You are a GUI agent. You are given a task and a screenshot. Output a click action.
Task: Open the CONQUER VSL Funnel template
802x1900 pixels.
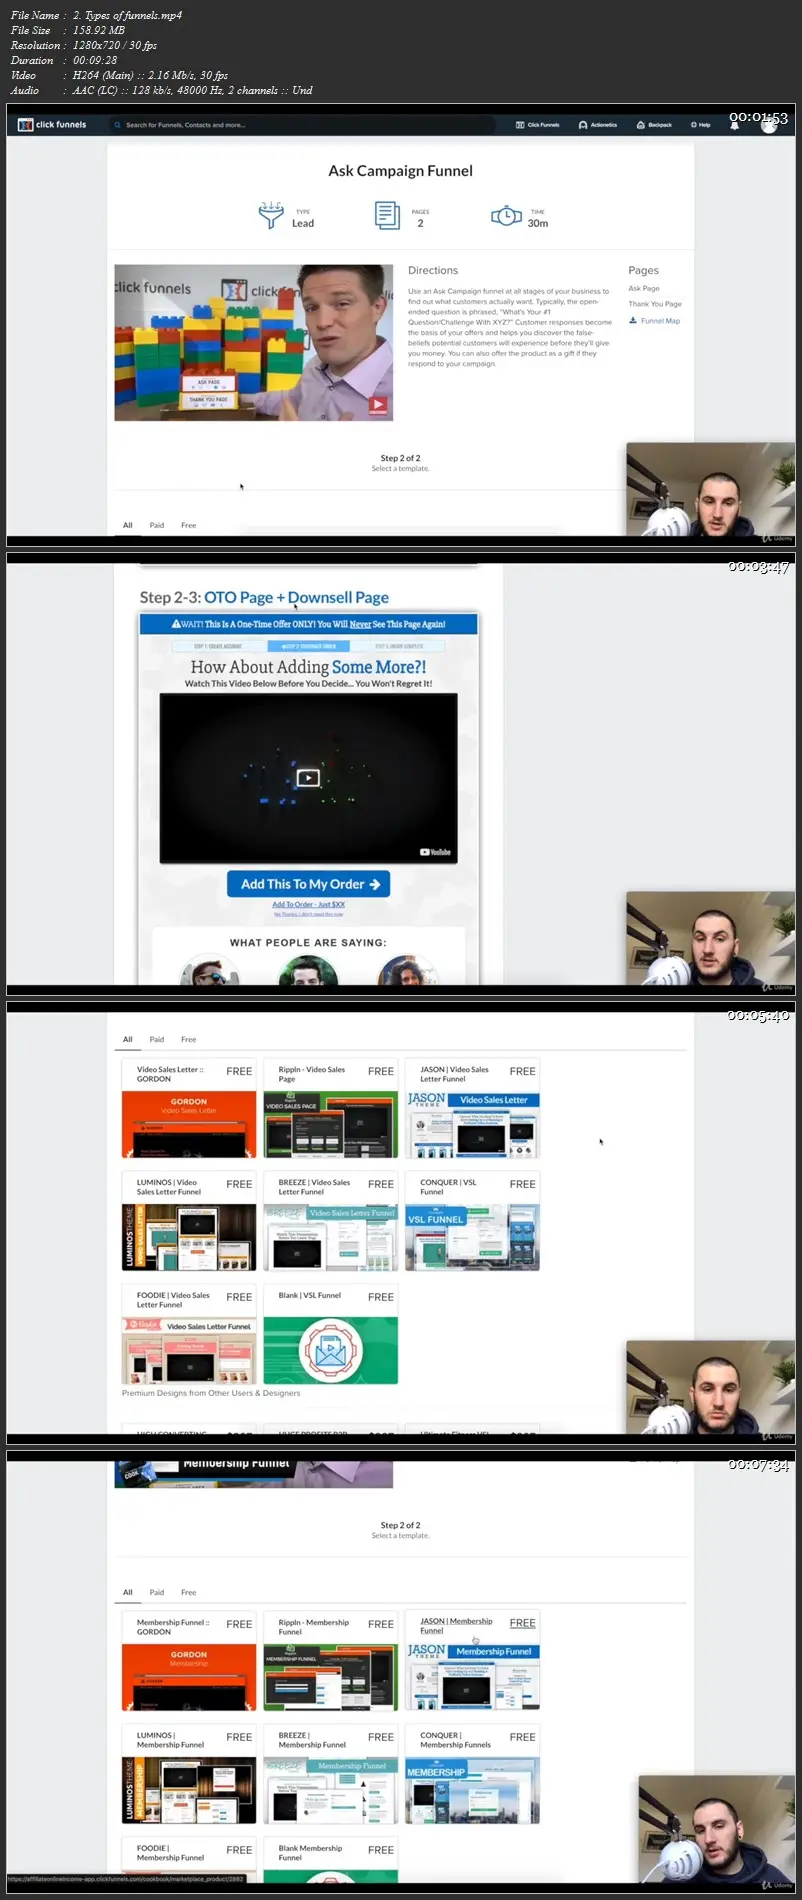(x=473, y=1221)
